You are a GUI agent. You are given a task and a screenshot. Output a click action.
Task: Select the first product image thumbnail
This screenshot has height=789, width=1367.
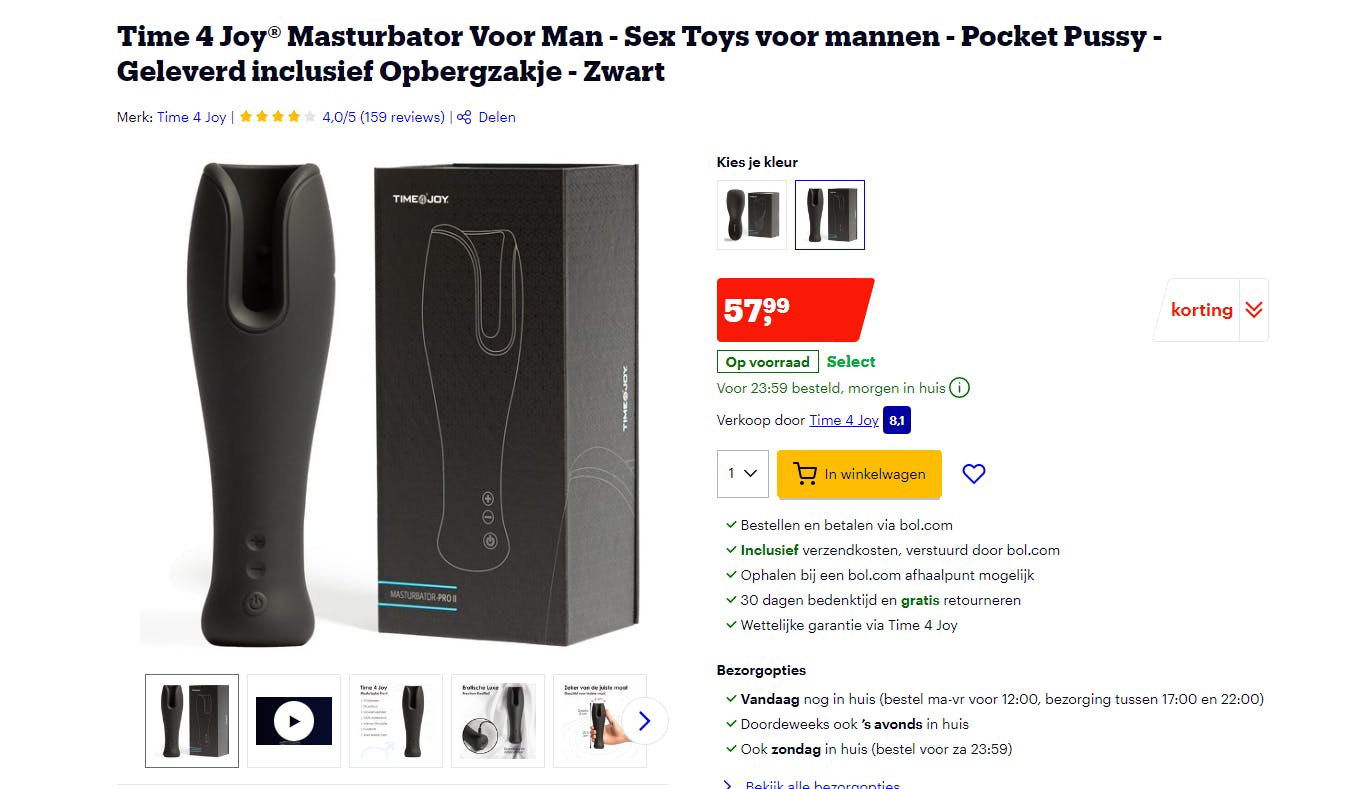click(192, 721)
